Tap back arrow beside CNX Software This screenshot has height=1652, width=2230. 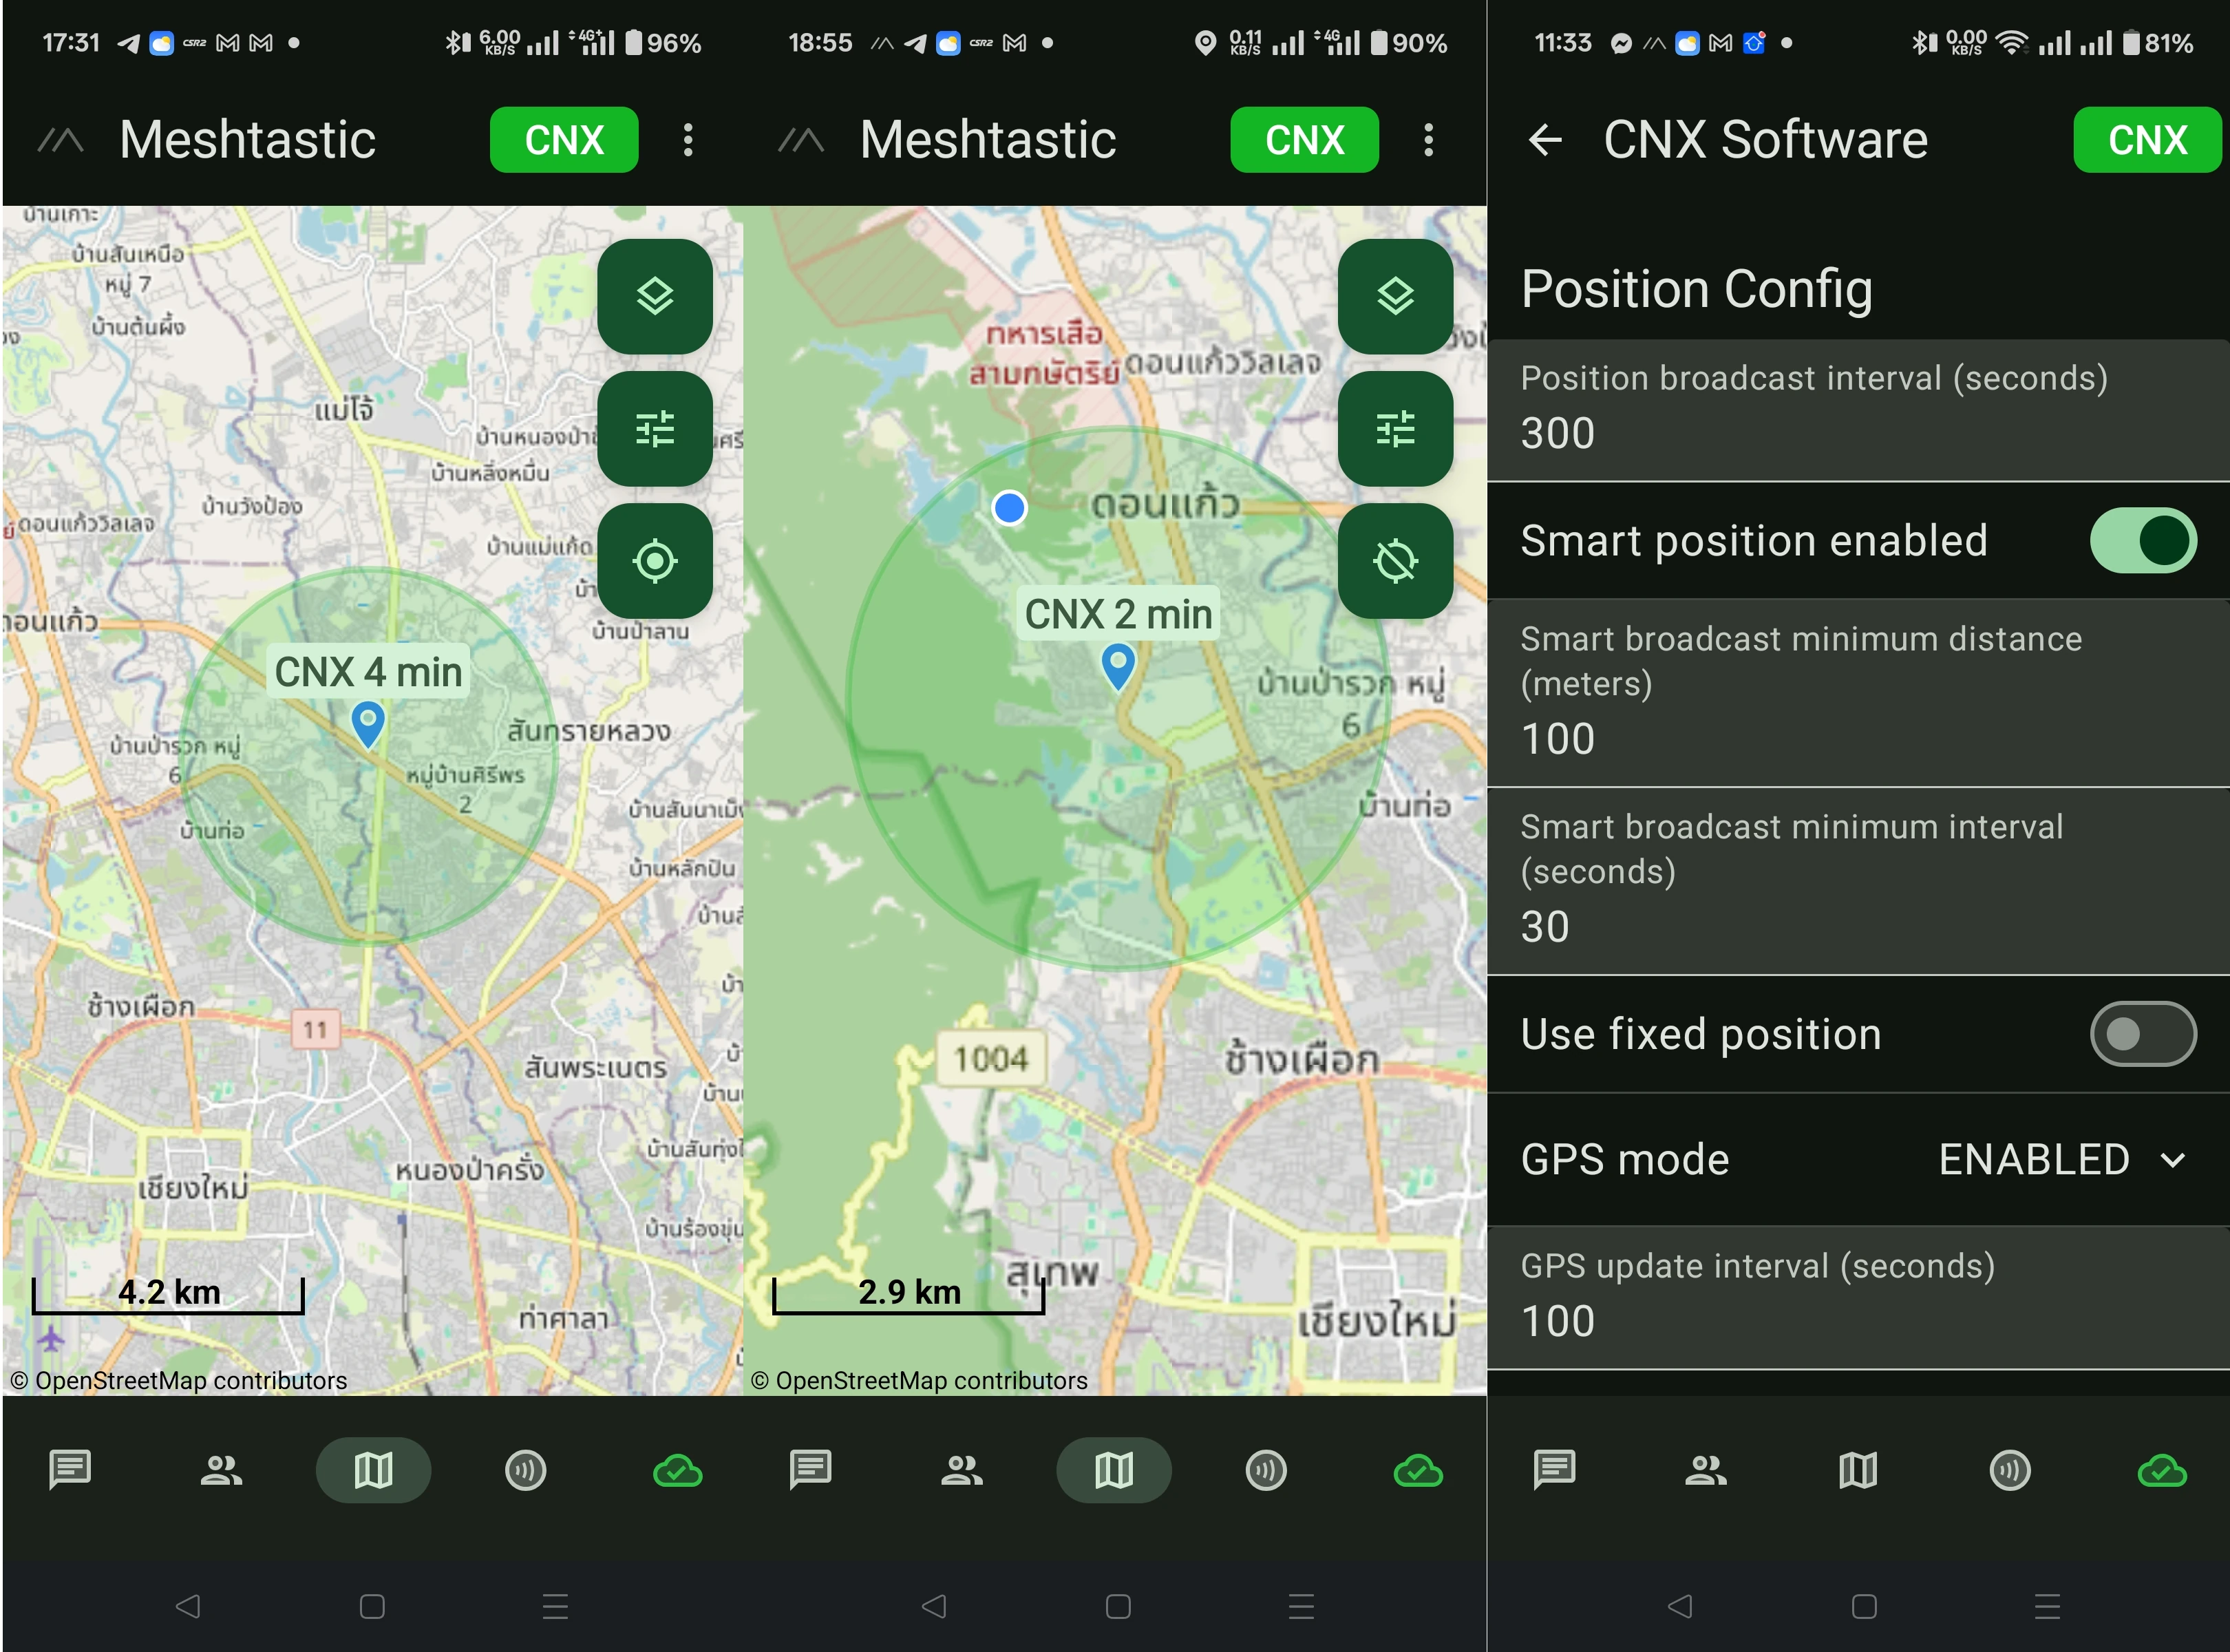tap(1545, 140)
